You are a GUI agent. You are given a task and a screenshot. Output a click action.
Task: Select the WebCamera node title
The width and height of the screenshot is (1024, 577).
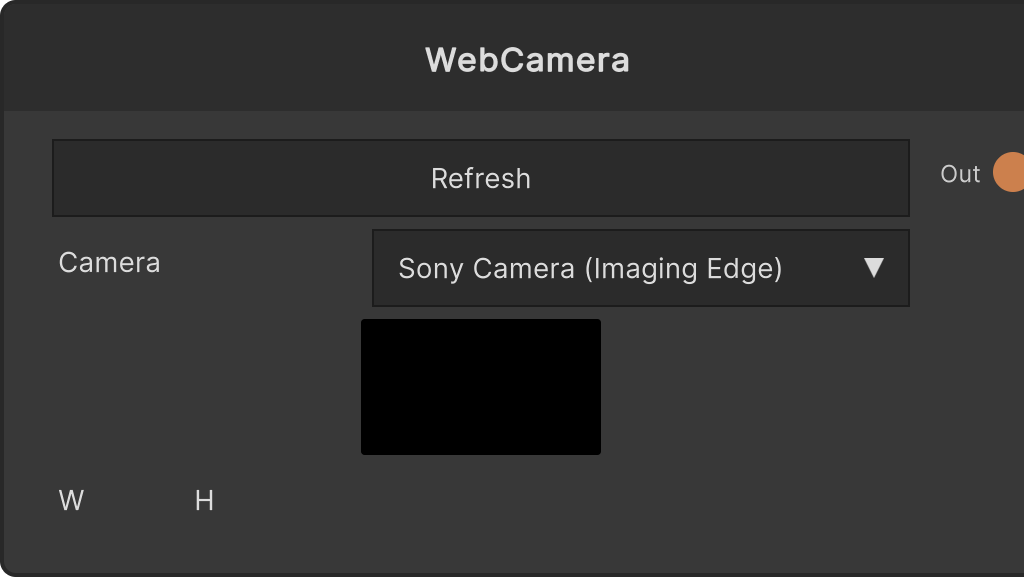[527, 60]
